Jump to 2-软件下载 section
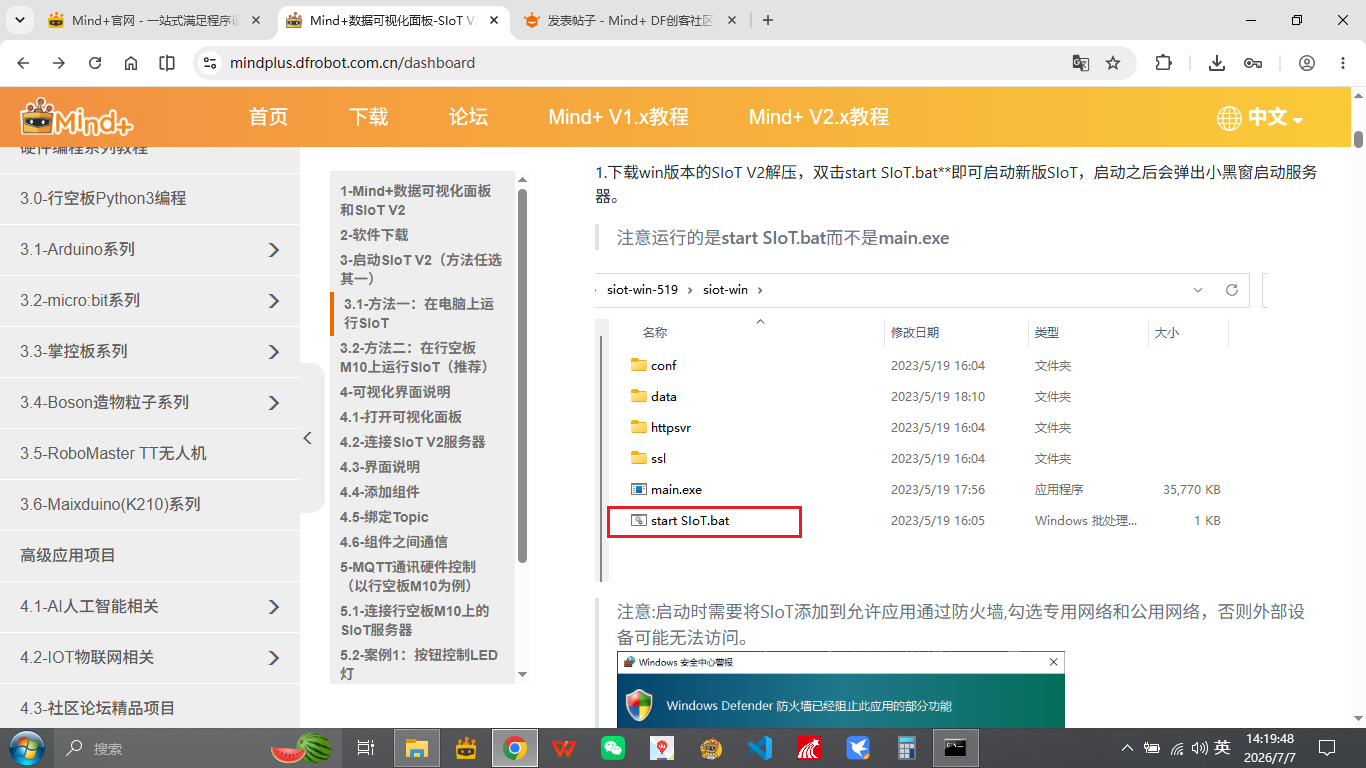Viewport: 1366px width, 768px height. 374,235
